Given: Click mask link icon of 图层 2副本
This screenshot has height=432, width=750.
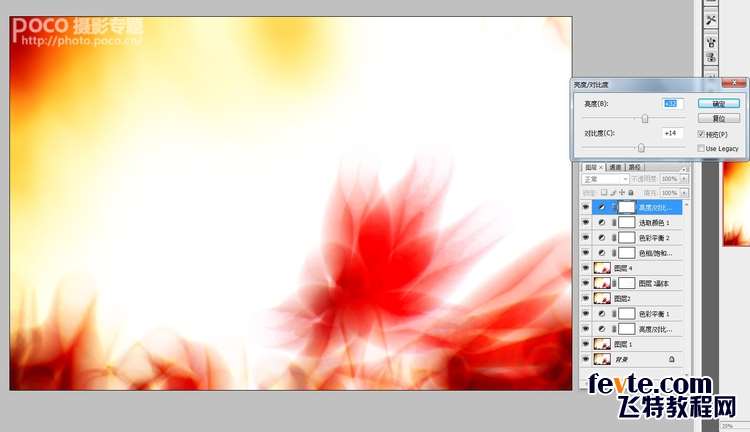Looking at the screenshot, I should (x=614, y=283).
